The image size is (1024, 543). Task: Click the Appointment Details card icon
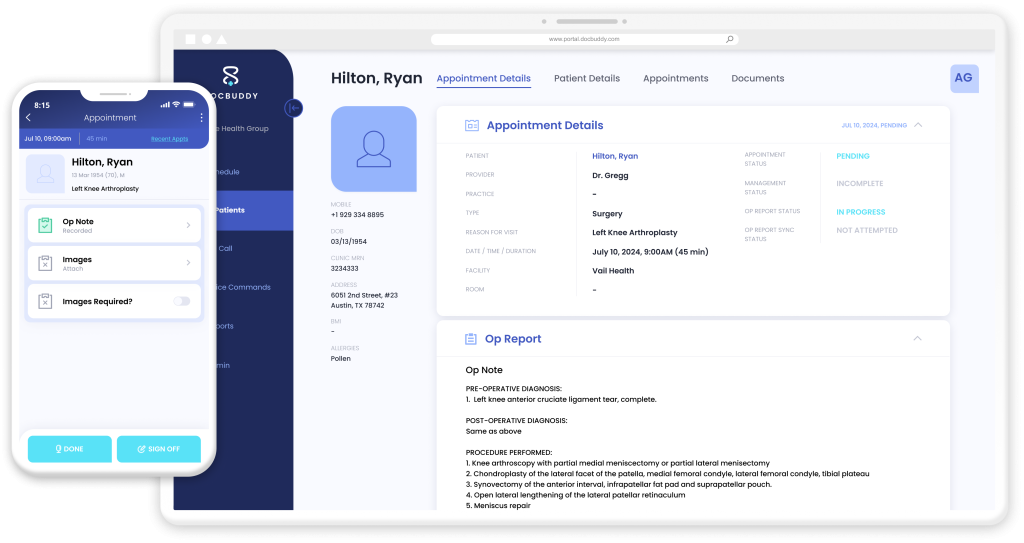pyautogui.click(x=472, y=126)
